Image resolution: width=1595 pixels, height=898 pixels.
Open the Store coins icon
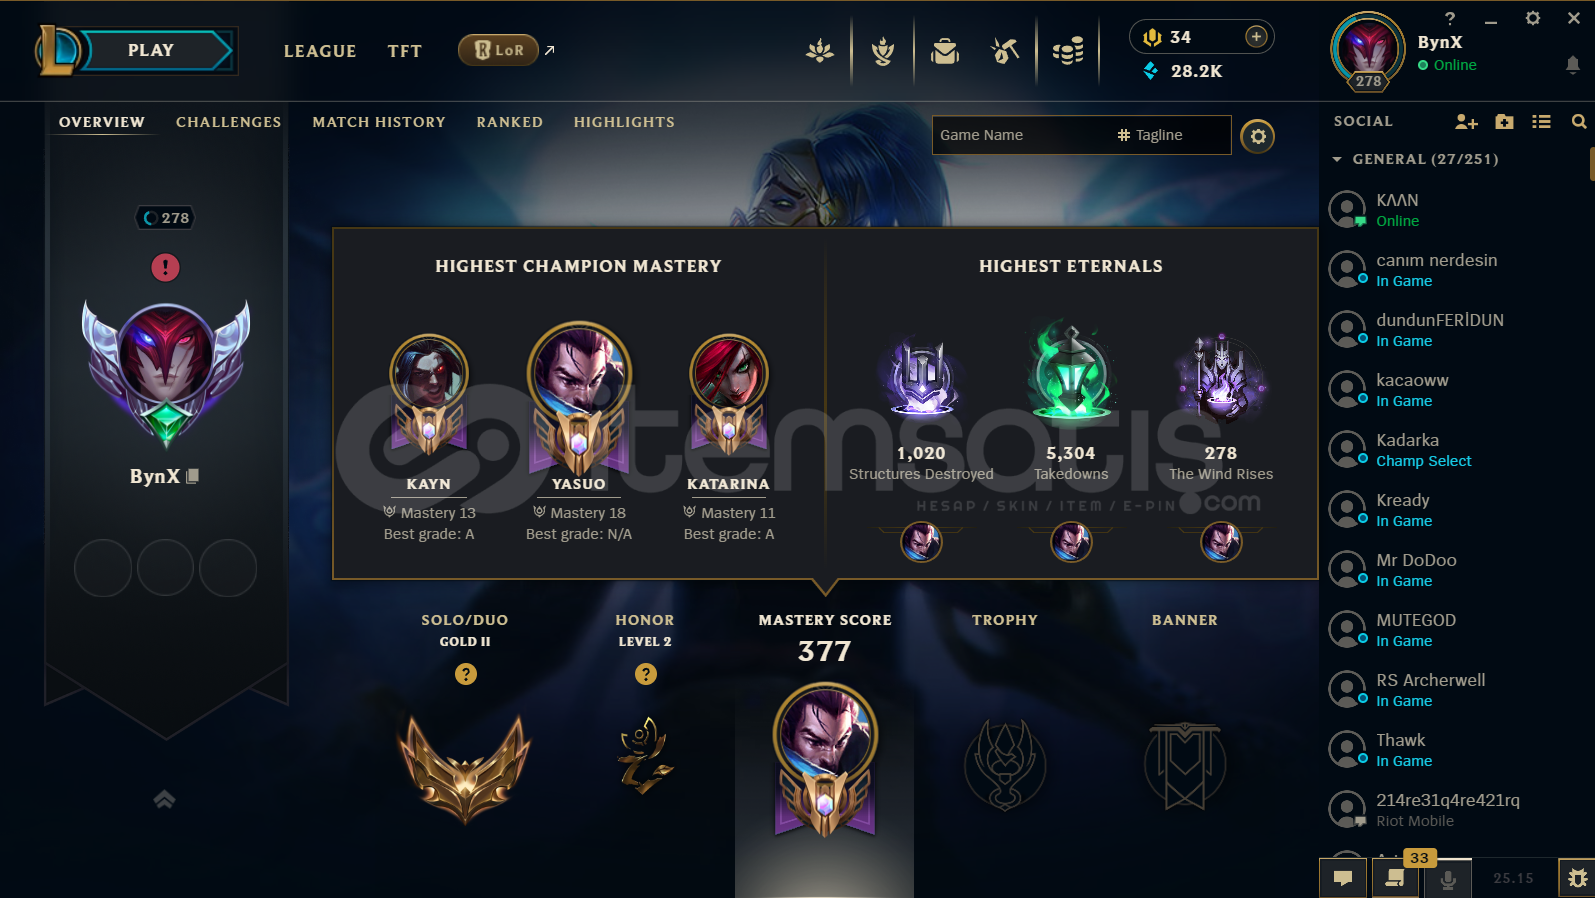pyautogui.click(x=1068, y=50)
